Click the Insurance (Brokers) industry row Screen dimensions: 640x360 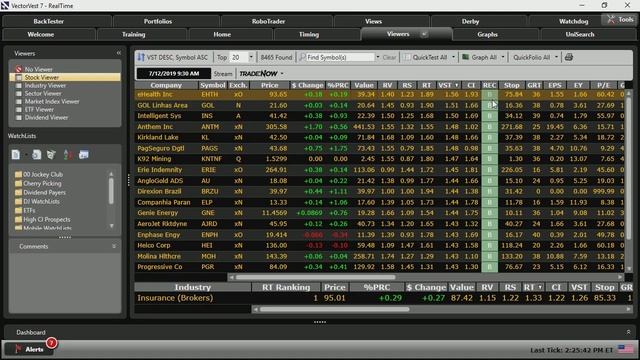(x=384, y=298)
